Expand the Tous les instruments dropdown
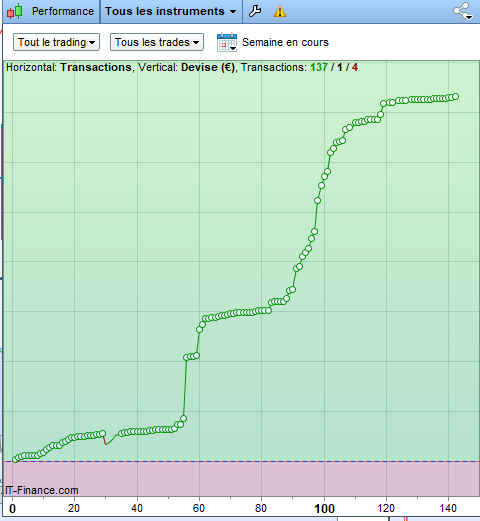Viewport: 480px width, 521px height. (171, 11)
